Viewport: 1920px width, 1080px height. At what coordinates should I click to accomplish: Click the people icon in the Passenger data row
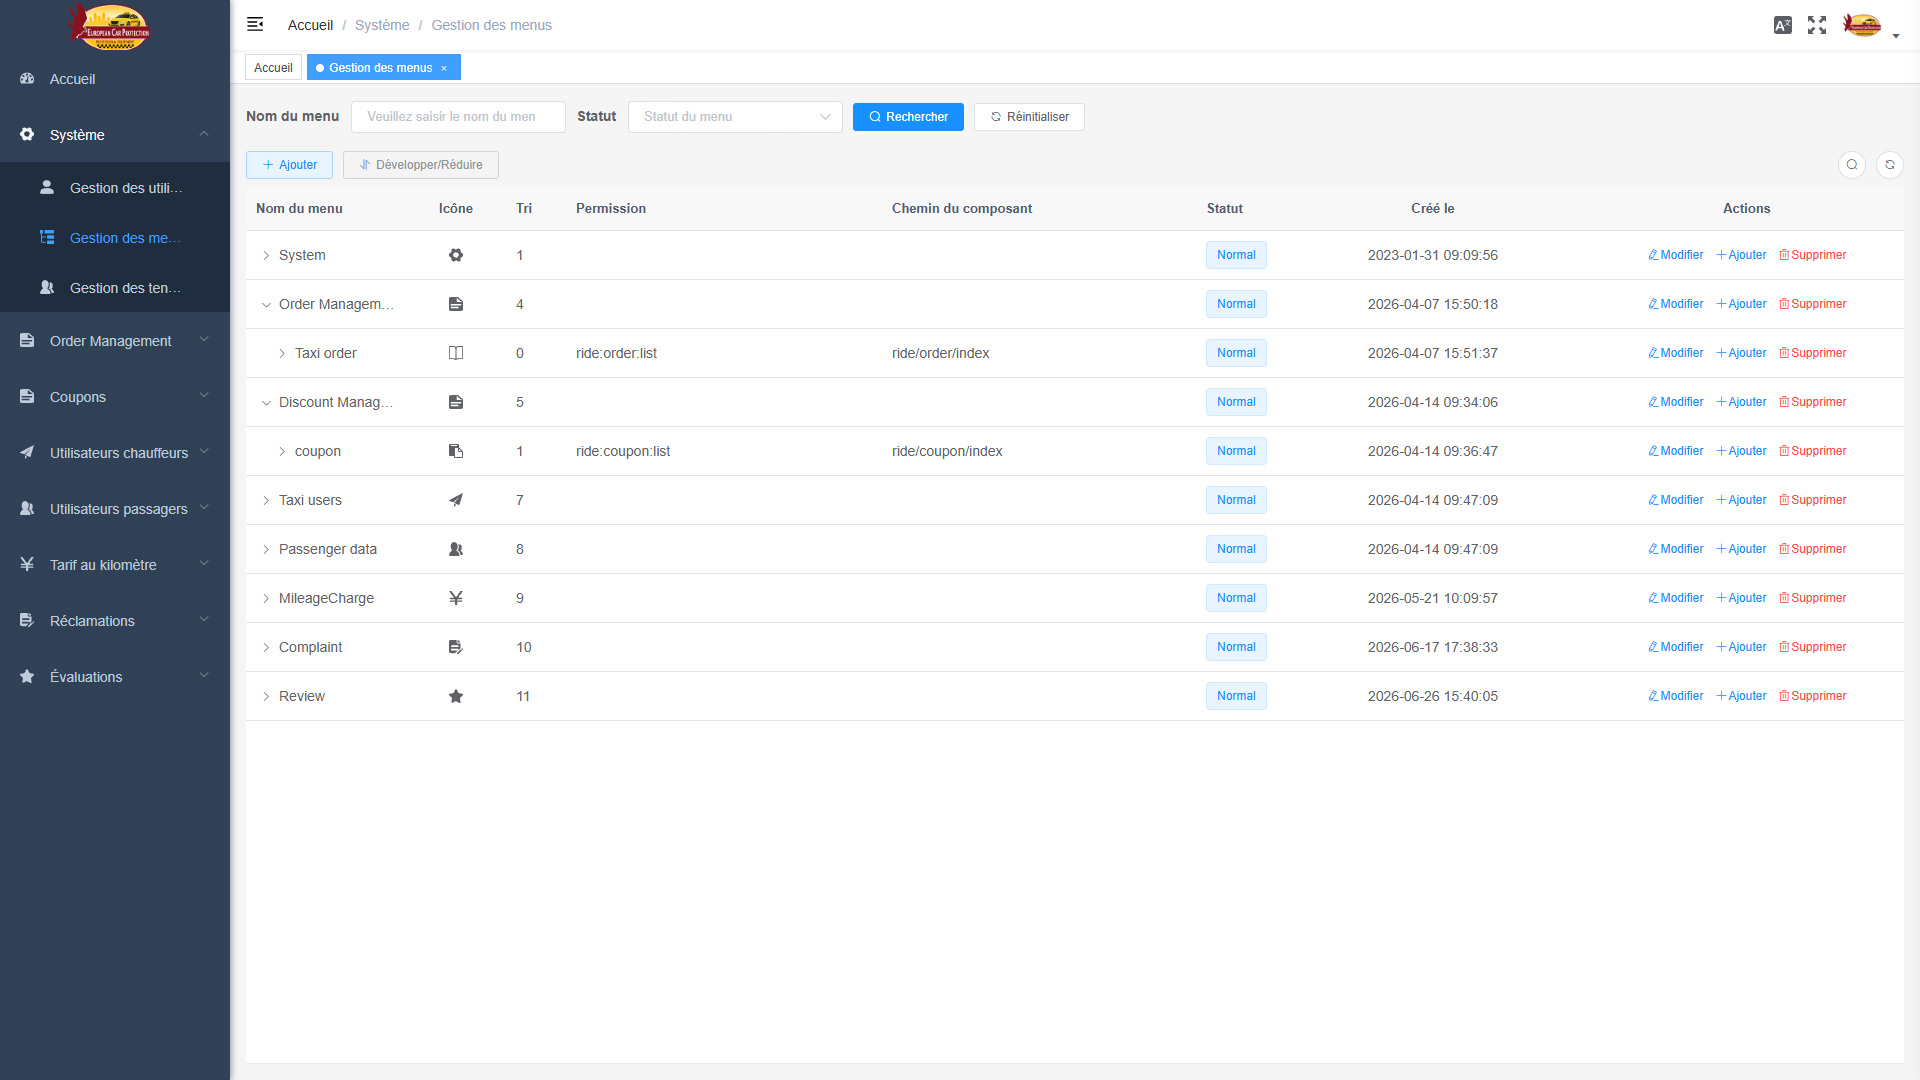(x=456, y=549)
